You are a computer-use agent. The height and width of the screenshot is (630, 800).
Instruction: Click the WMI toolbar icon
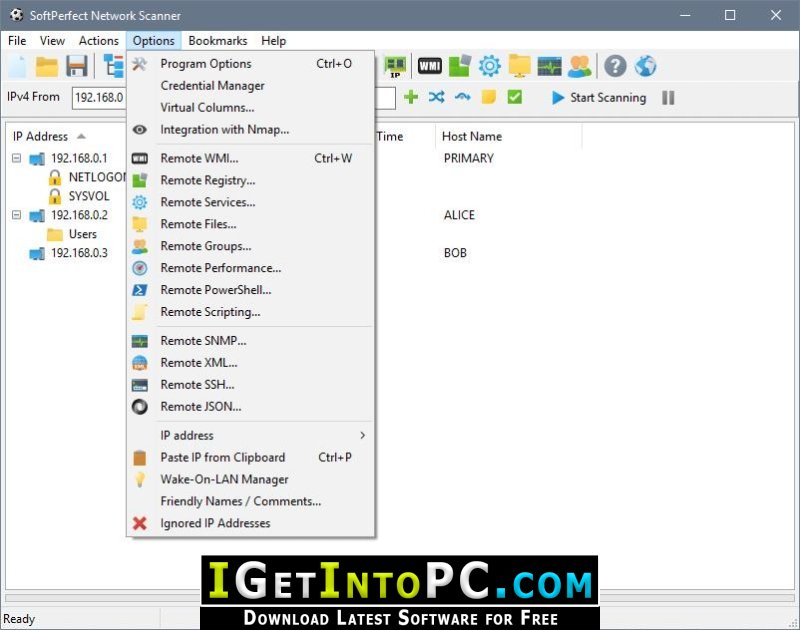[x=430, y=66]
